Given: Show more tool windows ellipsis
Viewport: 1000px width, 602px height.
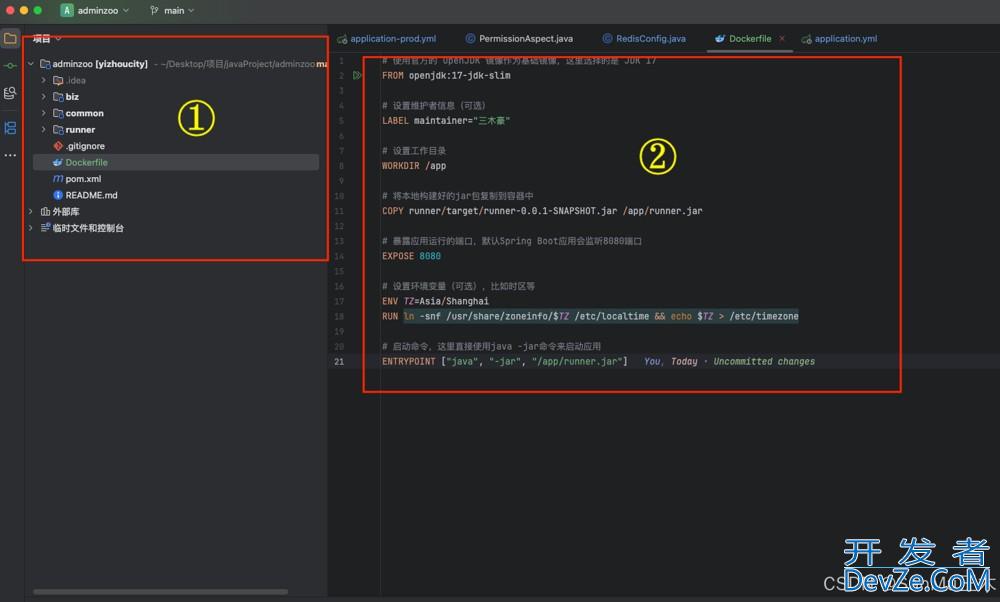Looking at the screenshot, I should pos(10,155).
